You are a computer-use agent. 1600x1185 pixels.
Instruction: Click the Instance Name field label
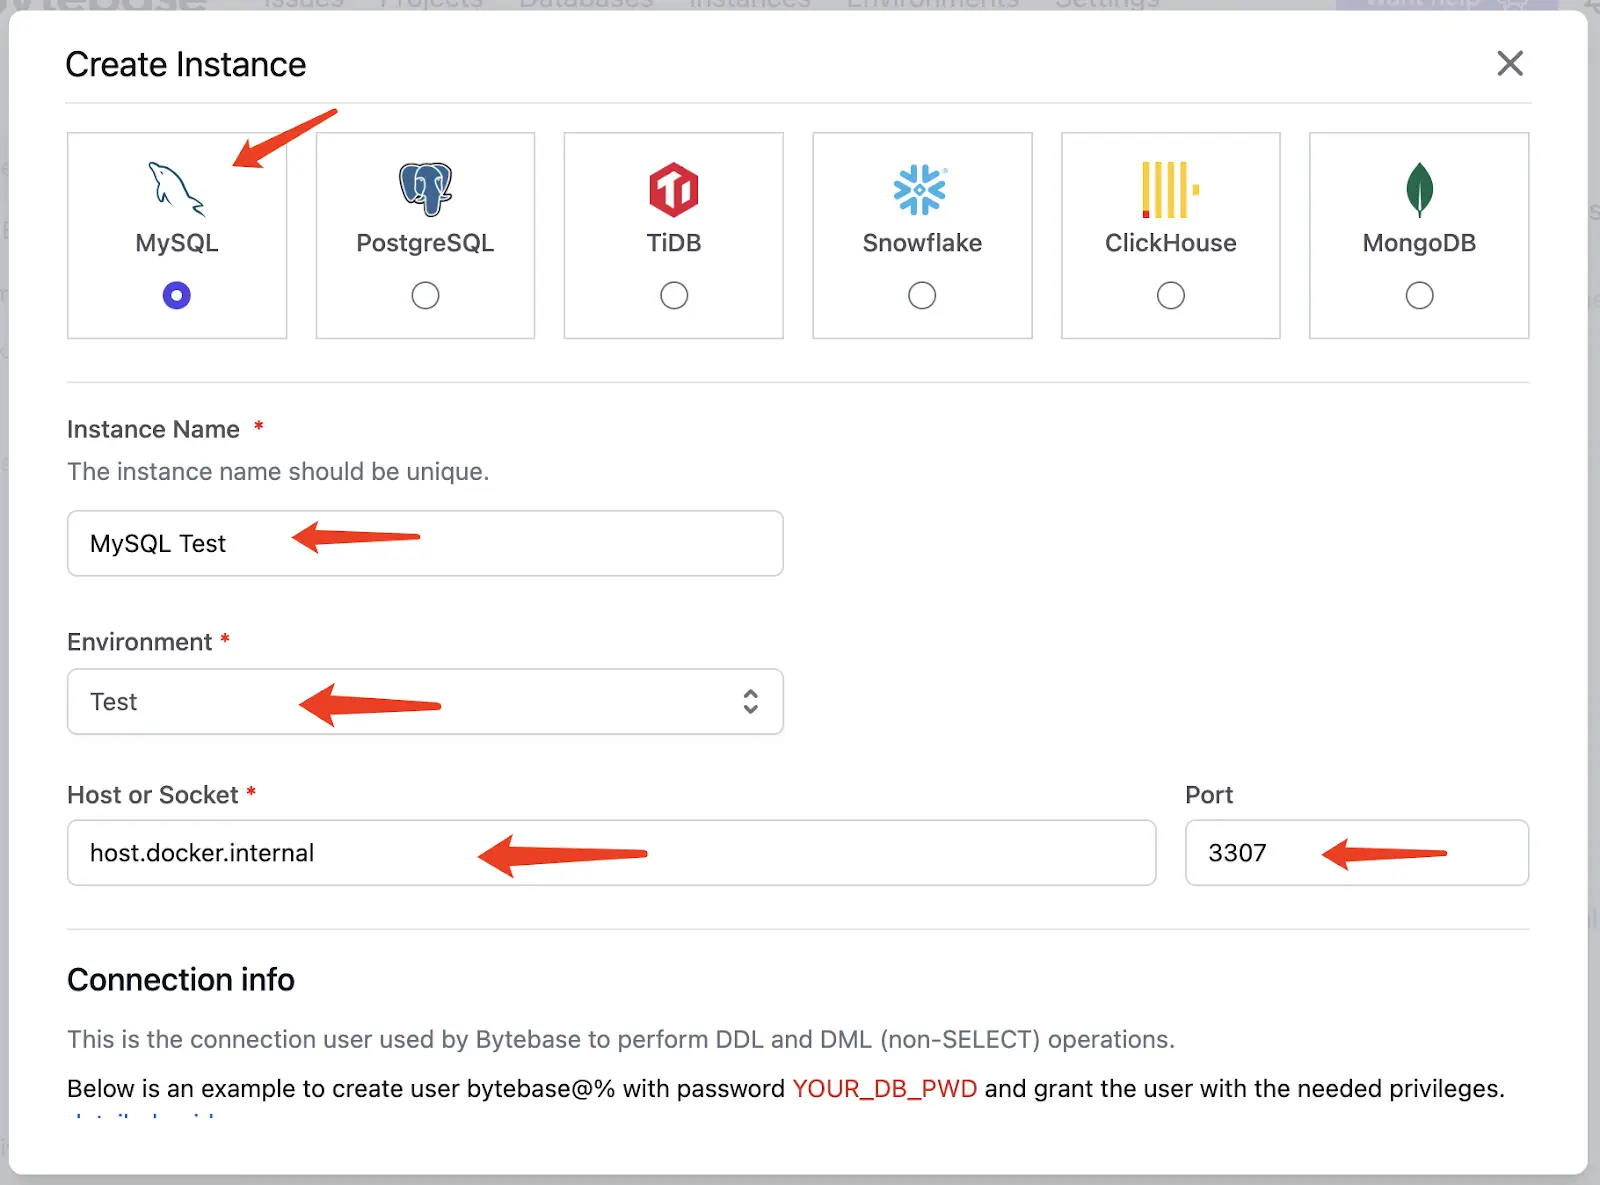(153, 429)
